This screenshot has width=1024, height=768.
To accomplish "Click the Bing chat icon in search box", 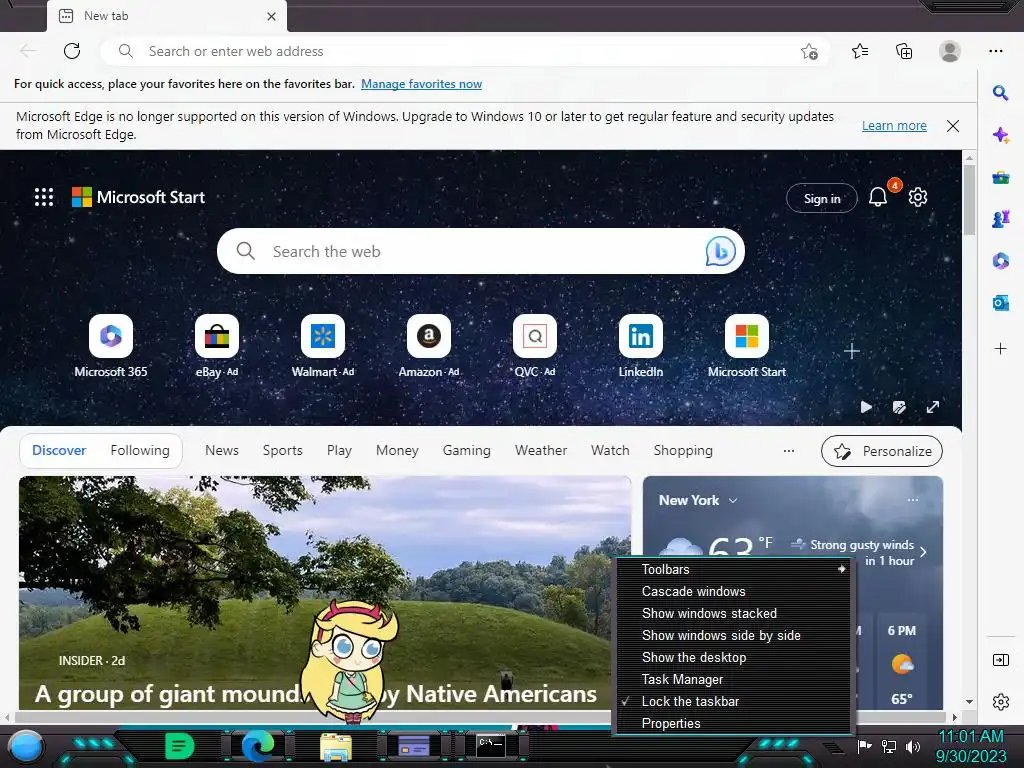I will point(720,251).
